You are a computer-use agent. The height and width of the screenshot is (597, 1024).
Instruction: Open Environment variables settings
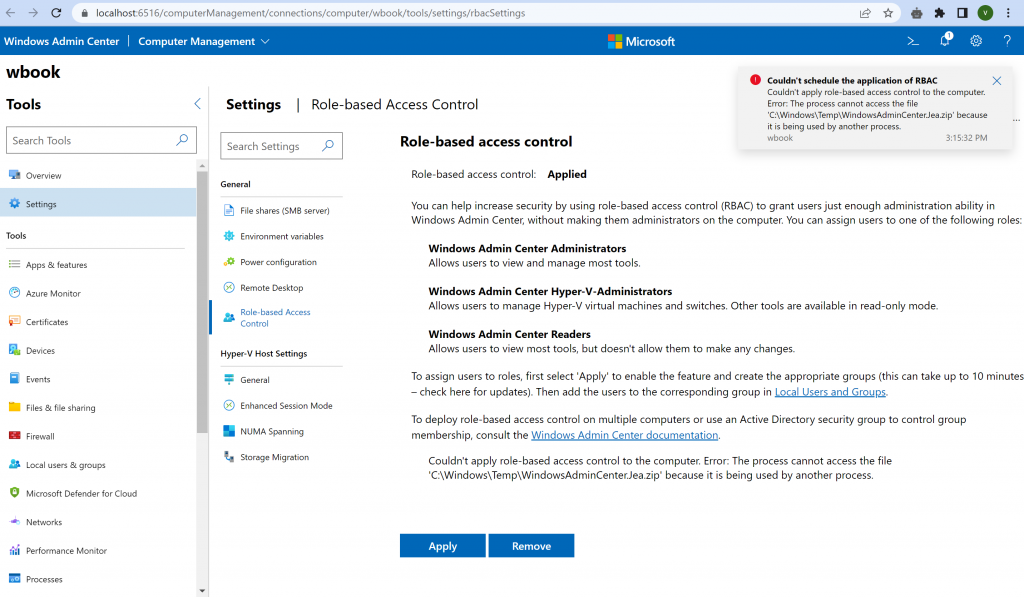coord(281,236)
